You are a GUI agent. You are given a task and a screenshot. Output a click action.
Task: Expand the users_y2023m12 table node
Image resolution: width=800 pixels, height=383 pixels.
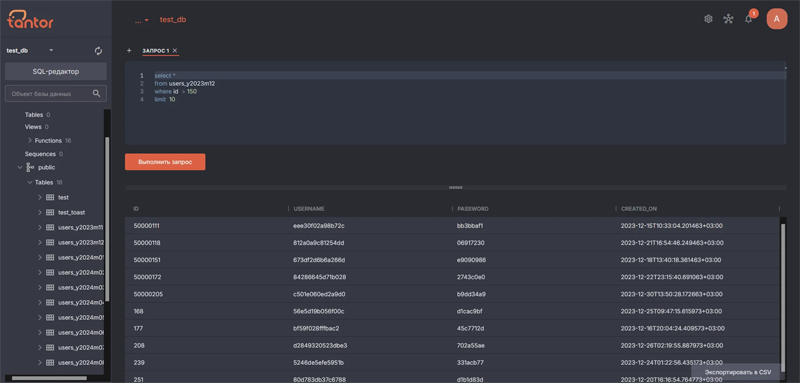40,242
